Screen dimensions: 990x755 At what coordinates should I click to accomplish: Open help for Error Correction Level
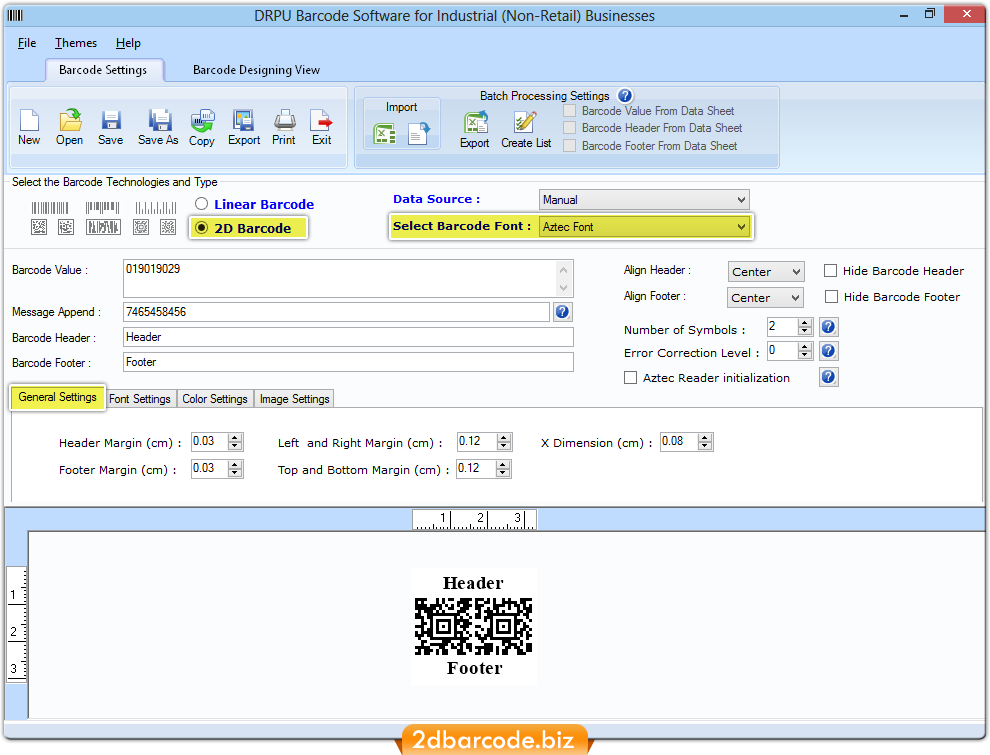click(828, 351)
